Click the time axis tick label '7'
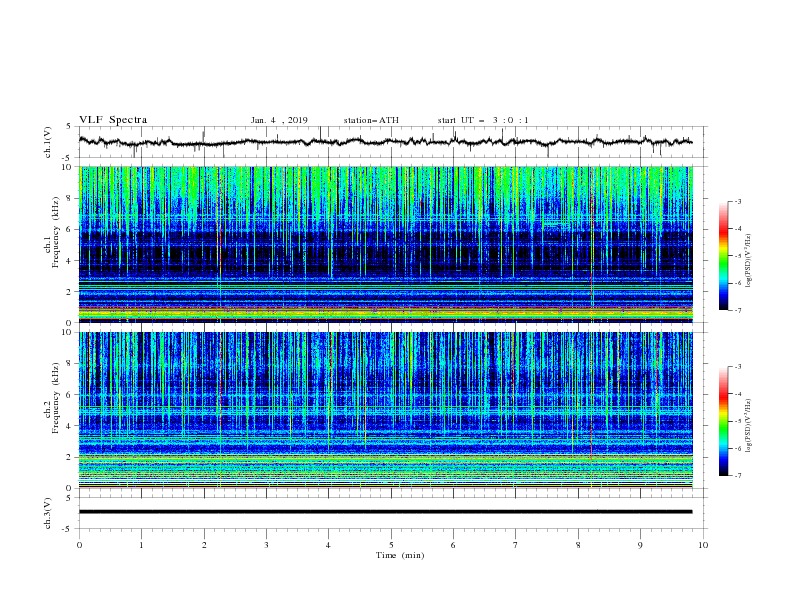The image size is (792, 612). click(516, 545)
